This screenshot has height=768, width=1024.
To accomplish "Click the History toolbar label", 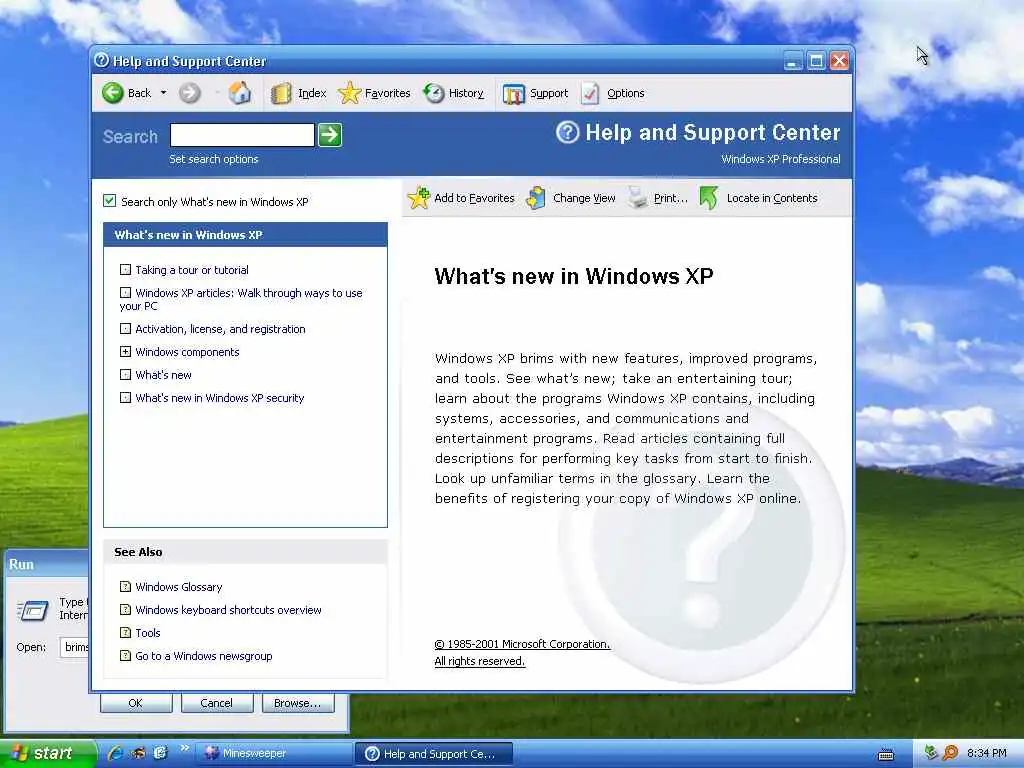I will pyautogui.click(x=466, y=93).
